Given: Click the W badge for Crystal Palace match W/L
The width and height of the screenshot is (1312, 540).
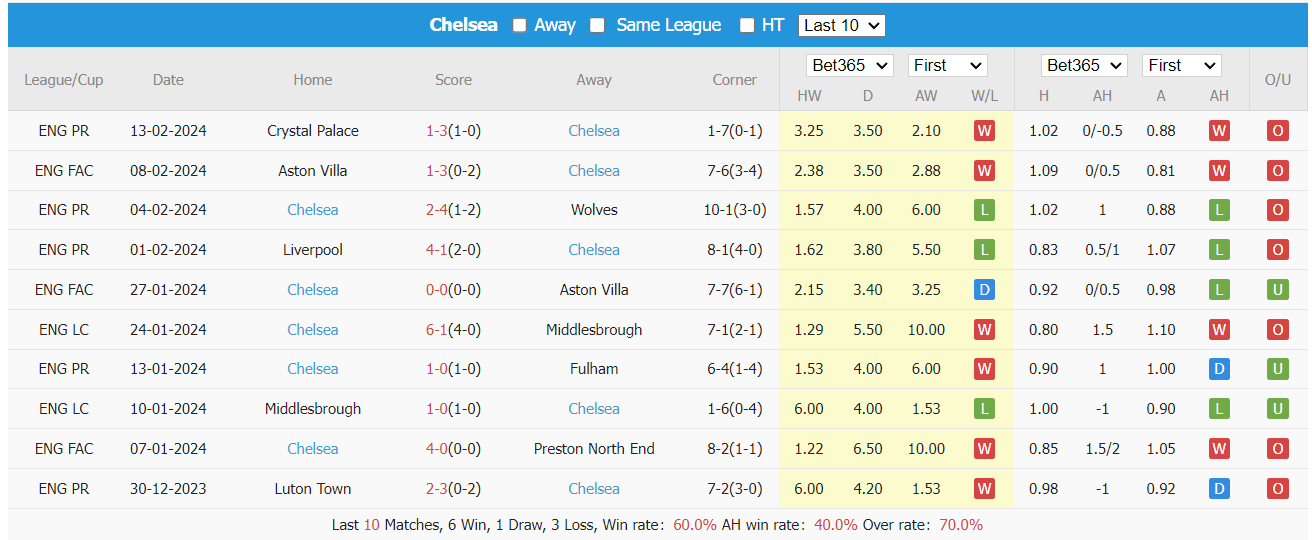Looking at the screenshot, I should coord(984,131).
